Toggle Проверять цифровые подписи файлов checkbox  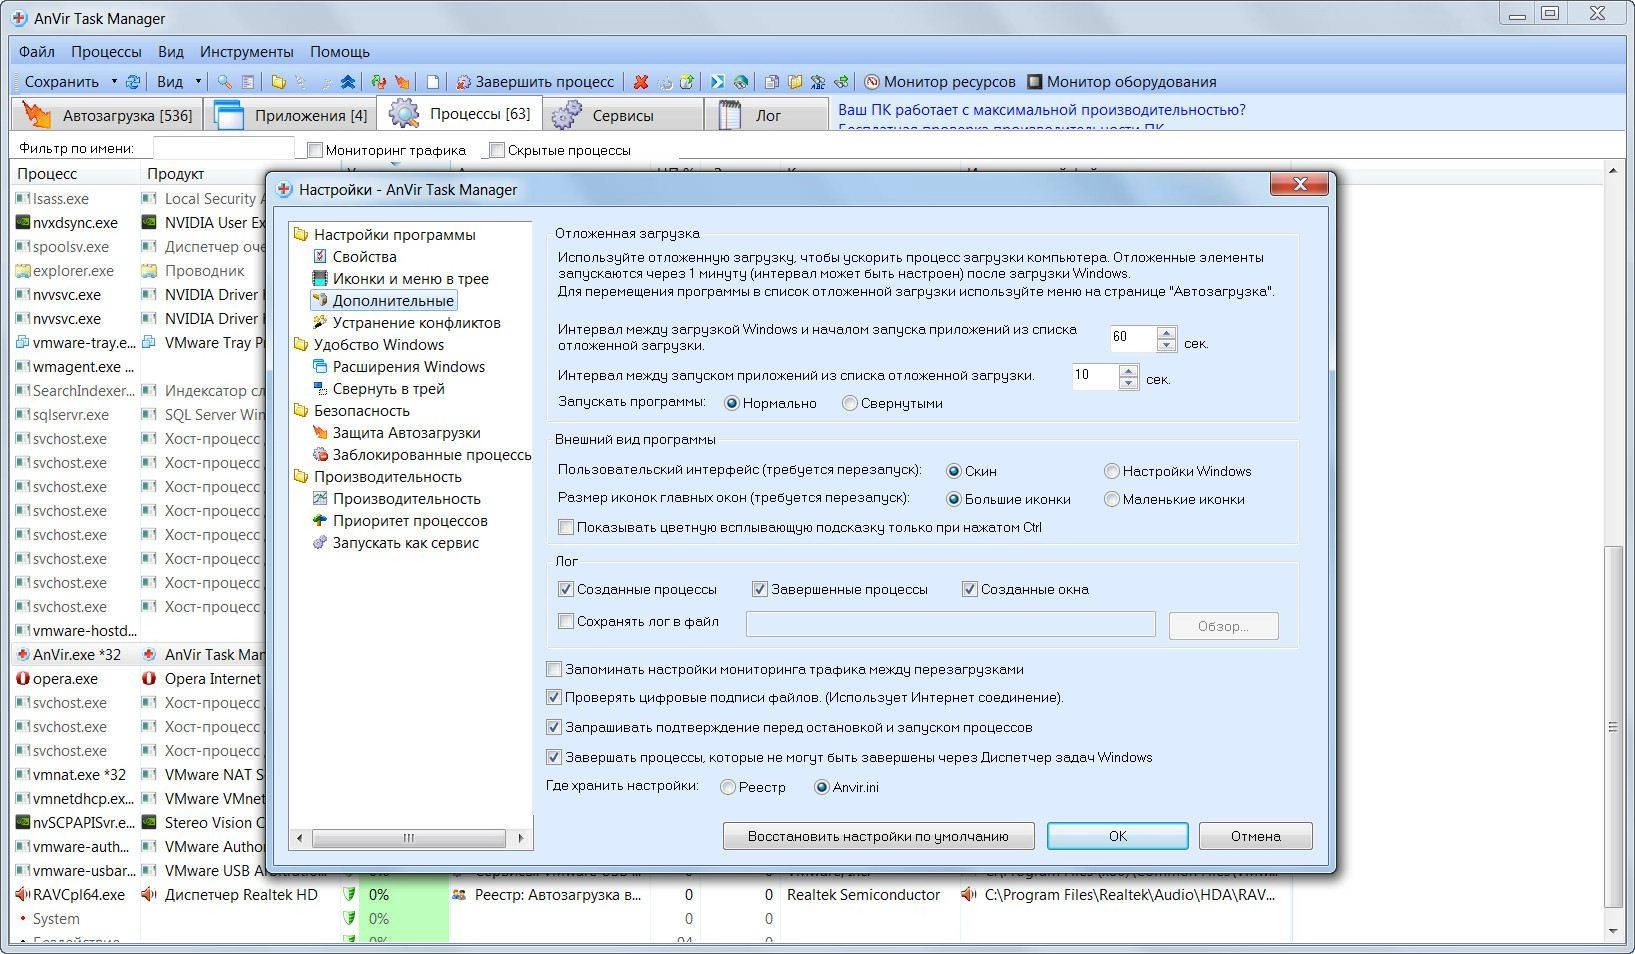(x=554, y=697)
